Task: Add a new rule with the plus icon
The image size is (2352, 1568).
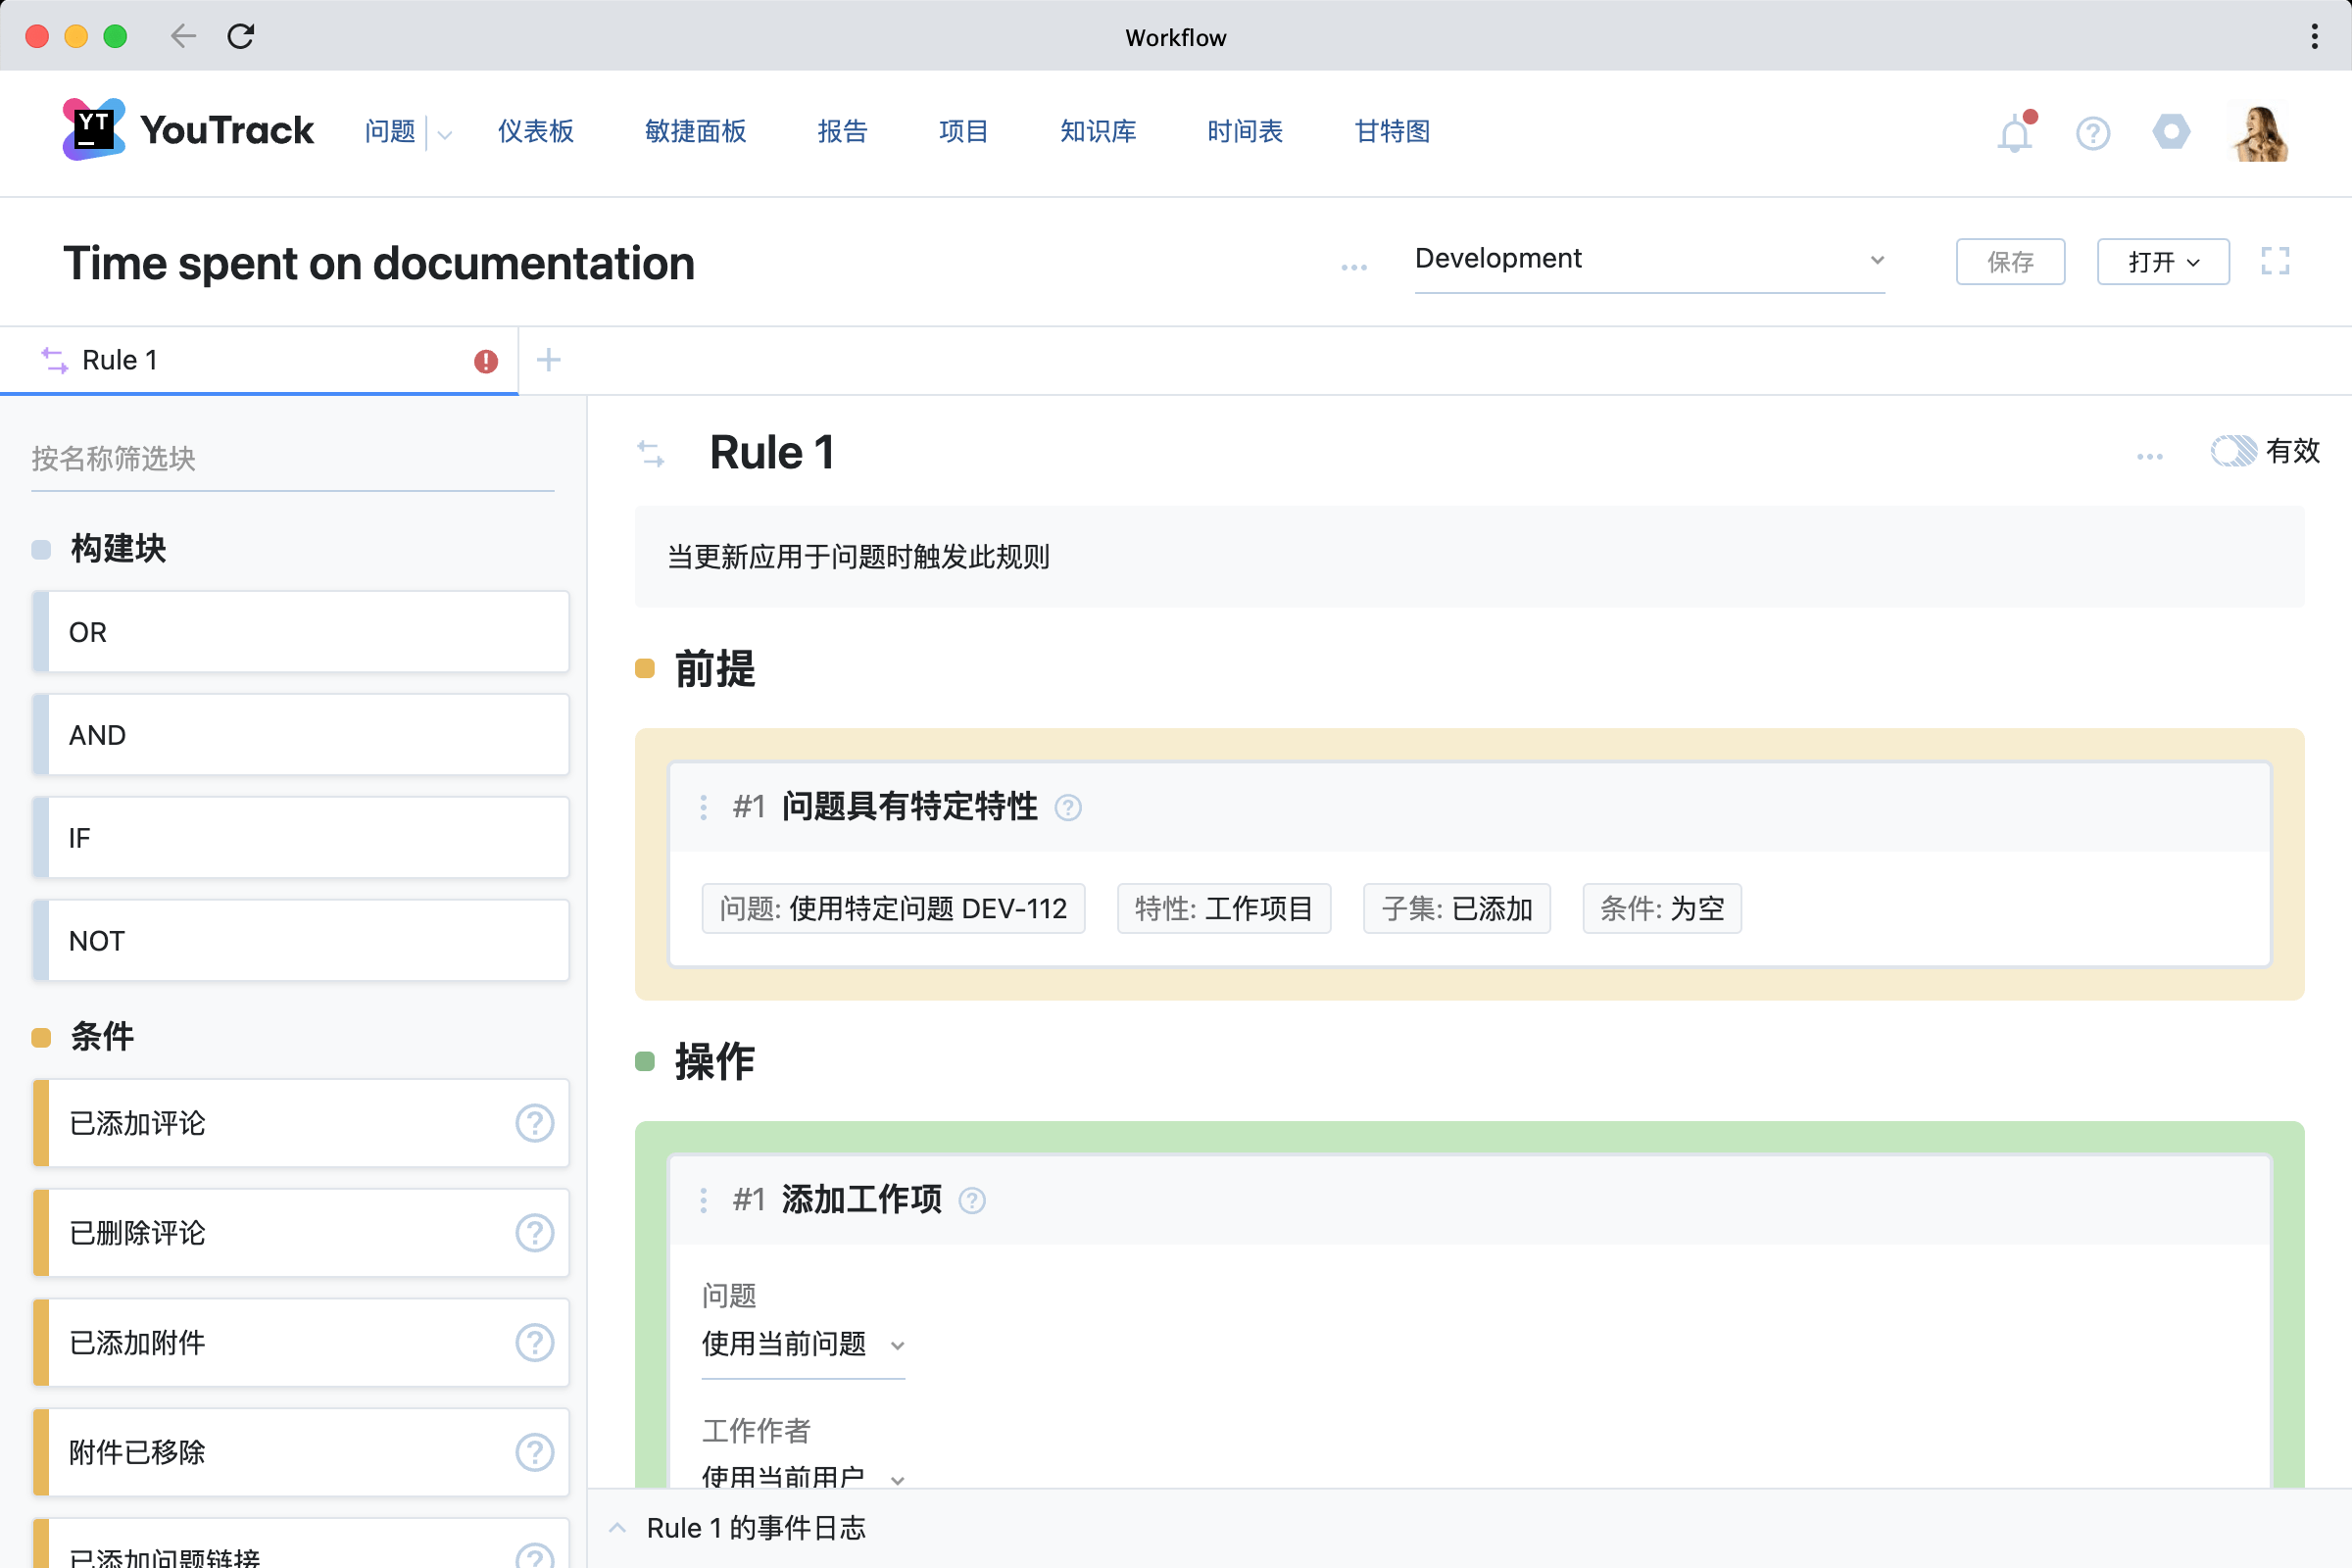Action: 548,359
